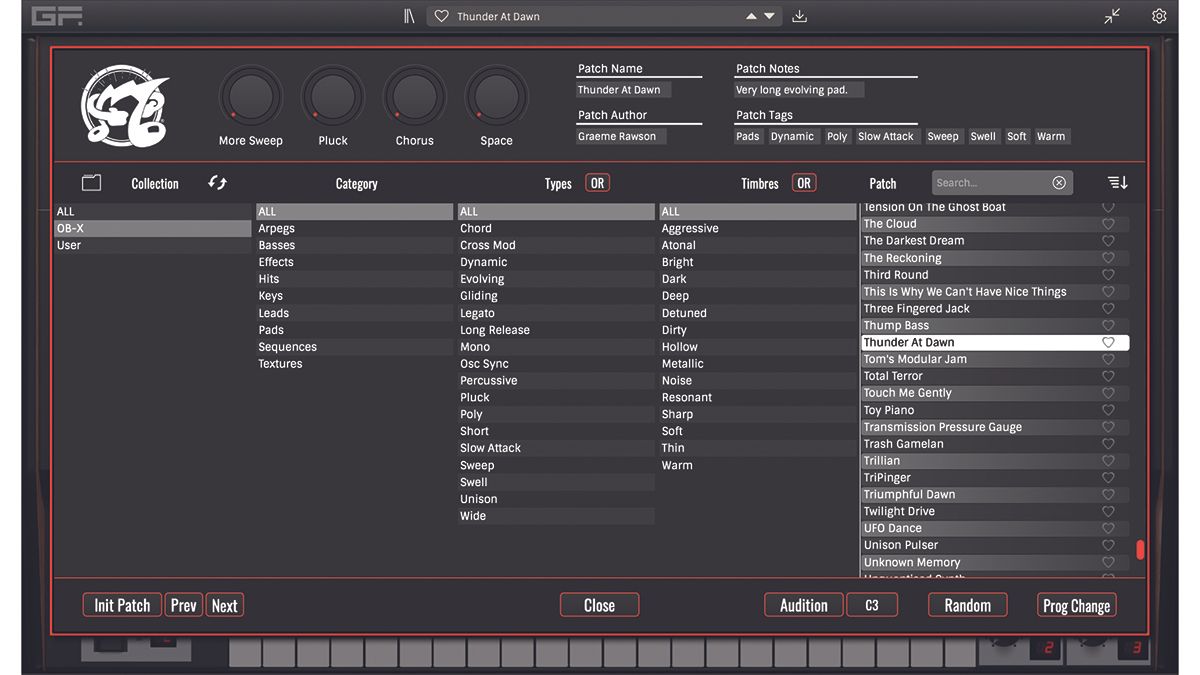Refresh the collection with the sync arrows
The height and width of the screenshot is (675, 1200).
pyautogui.click(x=217, y=182)
